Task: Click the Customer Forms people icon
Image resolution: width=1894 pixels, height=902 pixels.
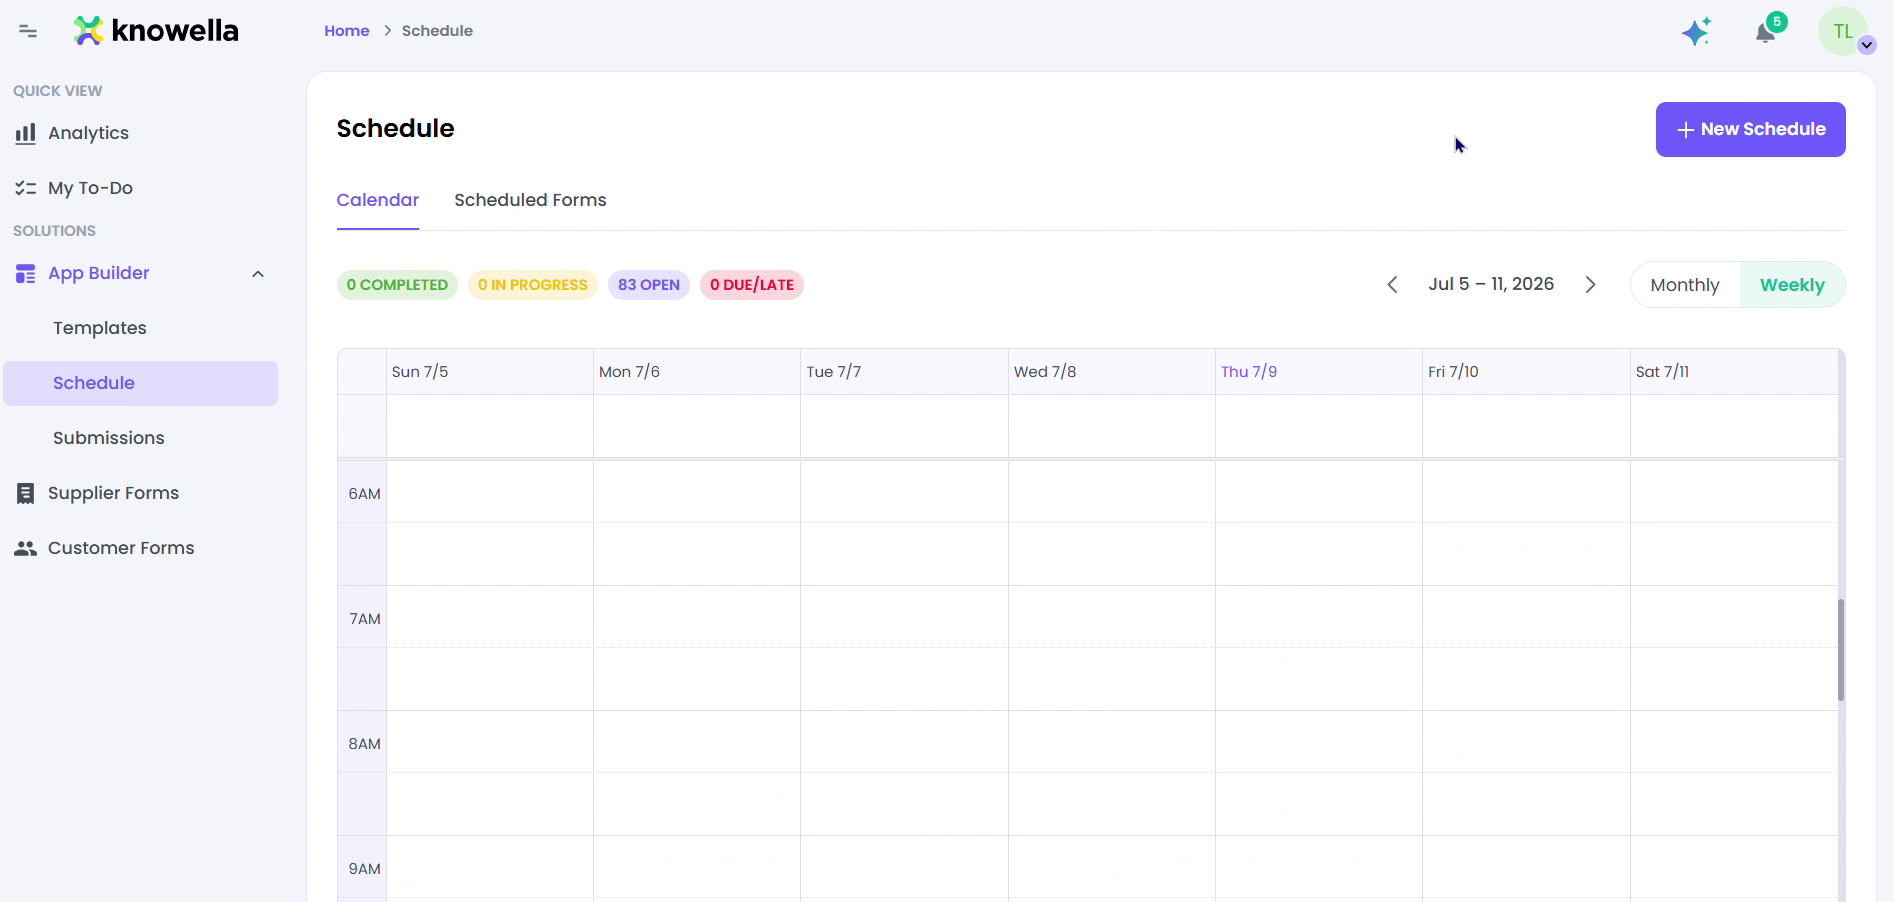Action: coord(26,548)
